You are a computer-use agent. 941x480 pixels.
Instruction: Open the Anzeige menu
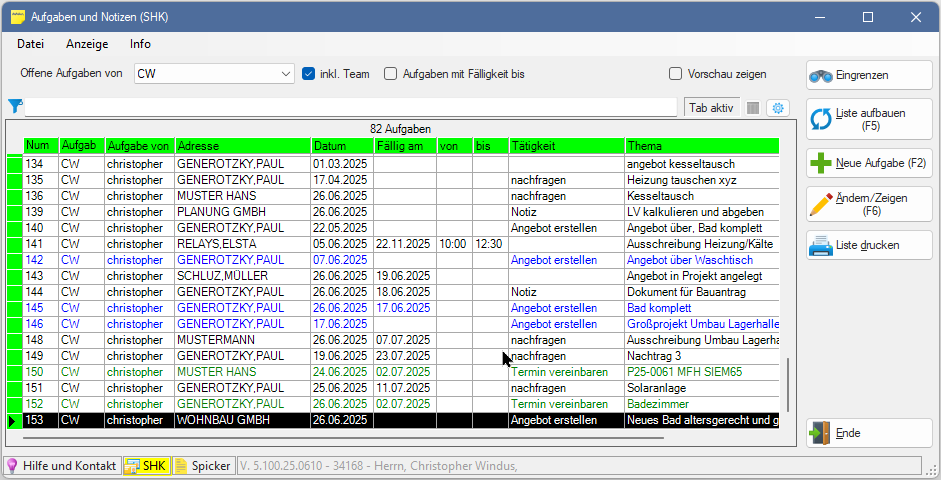87,44
